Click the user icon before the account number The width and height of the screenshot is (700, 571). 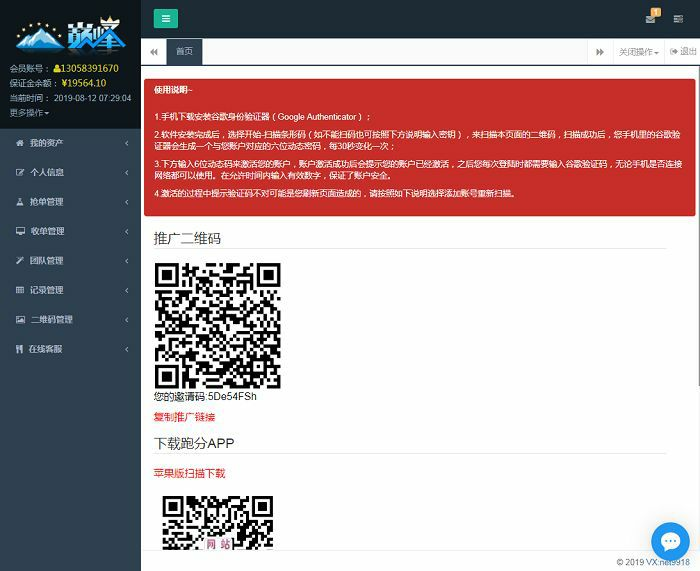coord(57,69)
